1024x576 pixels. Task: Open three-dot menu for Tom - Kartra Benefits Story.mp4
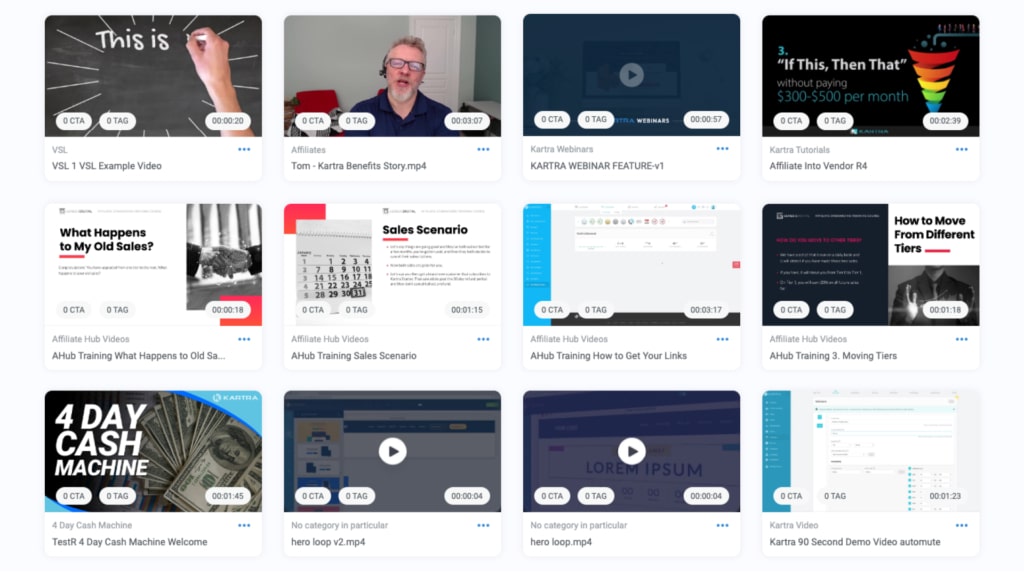pos(483,150)
